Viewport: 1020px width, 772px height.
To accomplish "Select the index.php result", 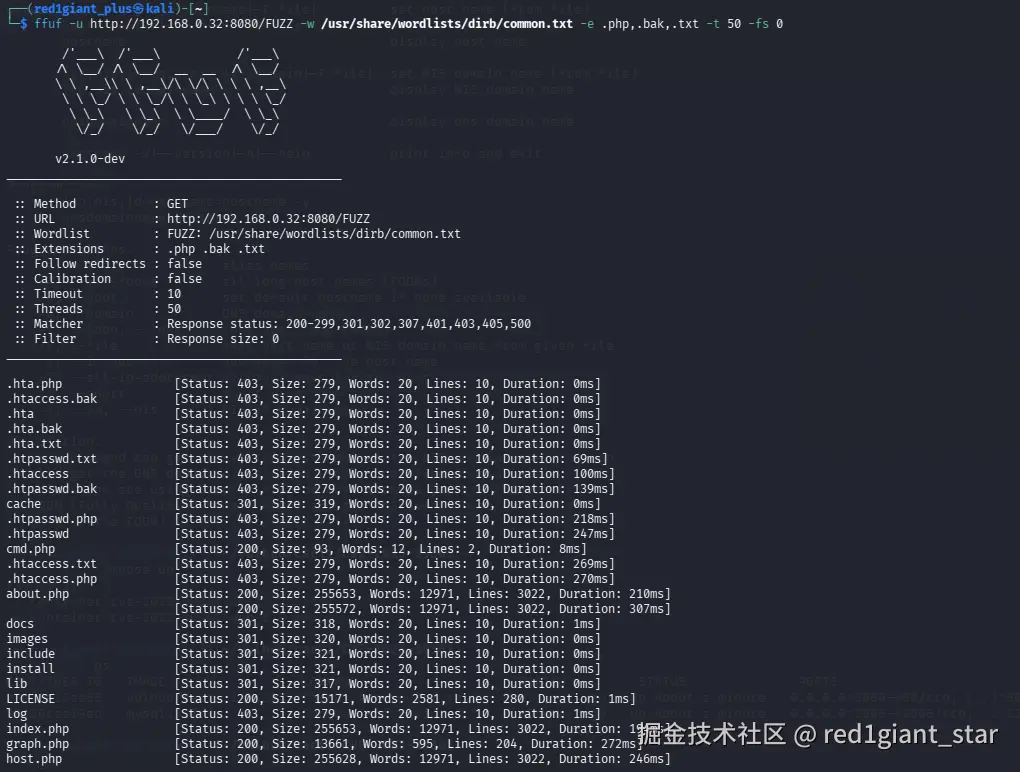I will pyautogui.click(x=37, y=728).
